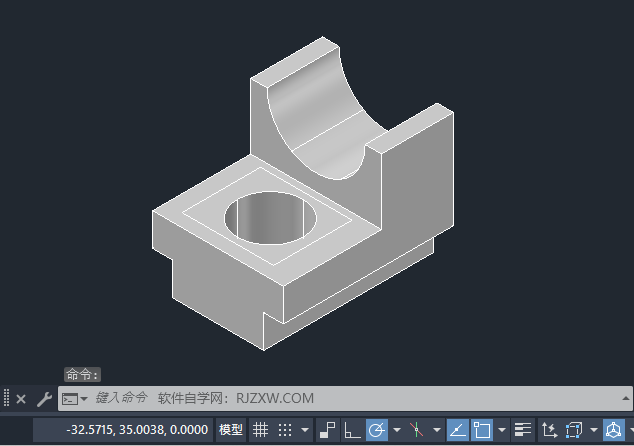
Task: Expand polar tracking angle dropdown
Action: 396,430
